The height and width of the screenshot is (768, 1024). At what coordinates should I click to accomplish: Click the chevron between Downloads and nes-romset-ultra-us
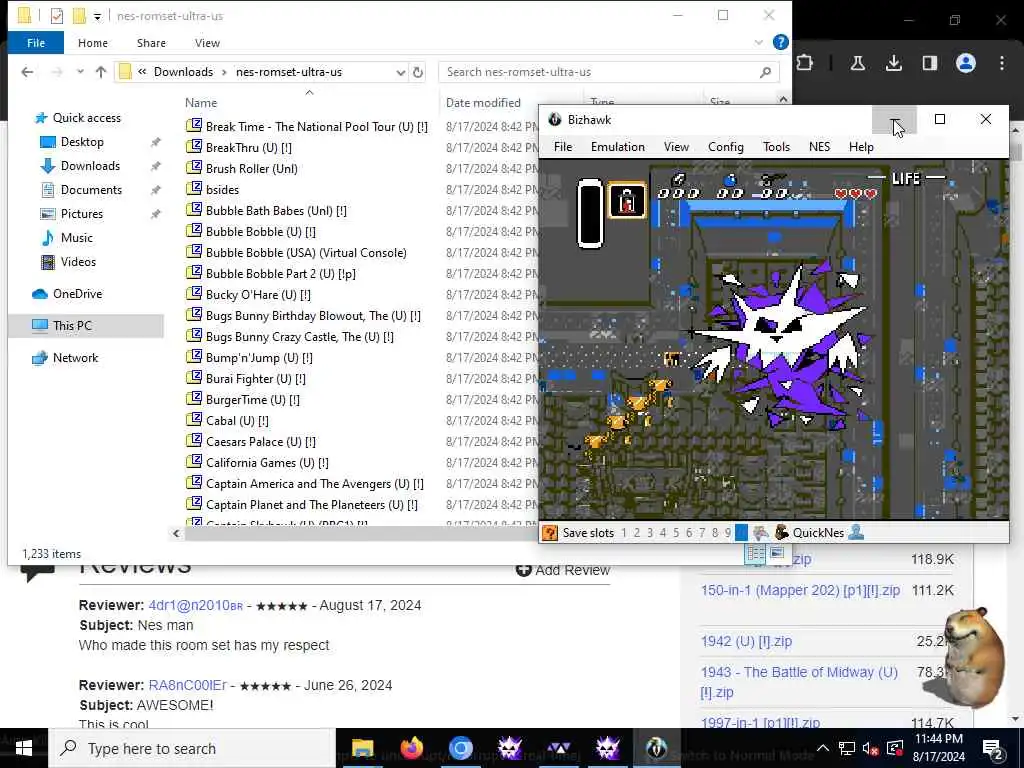224,72
